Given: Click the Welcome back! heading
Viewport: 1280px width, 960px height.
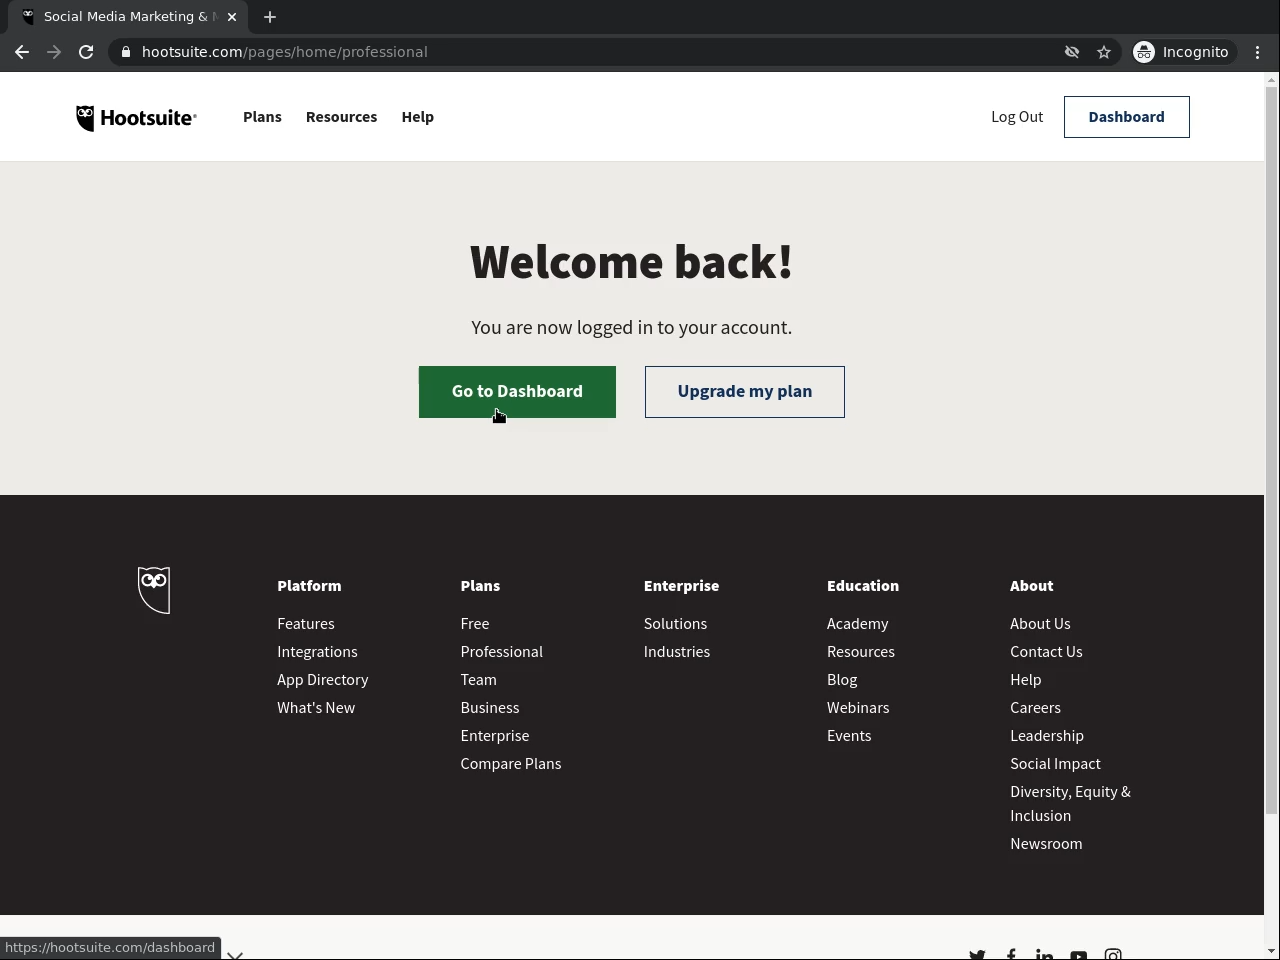Looking at the screenshot, I should coord(631,262).
